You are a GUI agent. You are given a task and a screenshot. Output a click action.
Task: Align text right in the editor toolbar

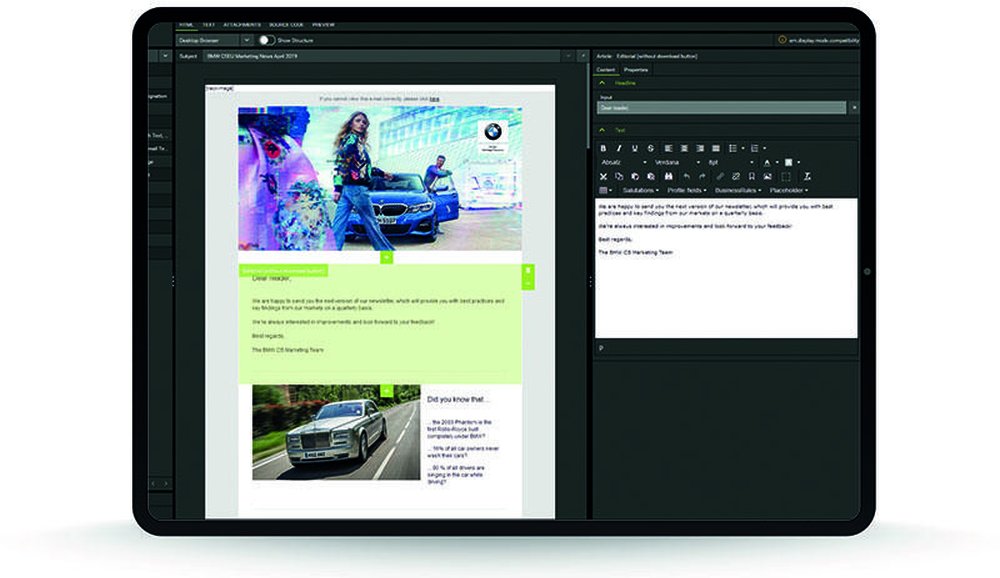click(x=700, y=148)
